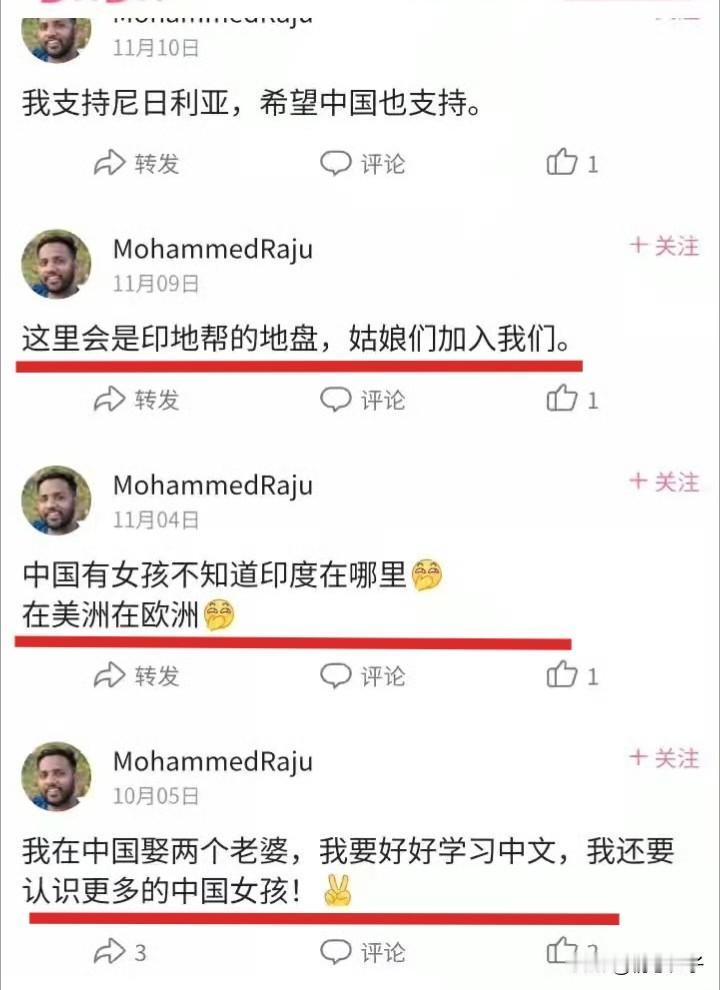The image size is (720, 990).
Task: Open MohammedRaju avatar on 10月05日 post
Action: click(x=56, y=777)
